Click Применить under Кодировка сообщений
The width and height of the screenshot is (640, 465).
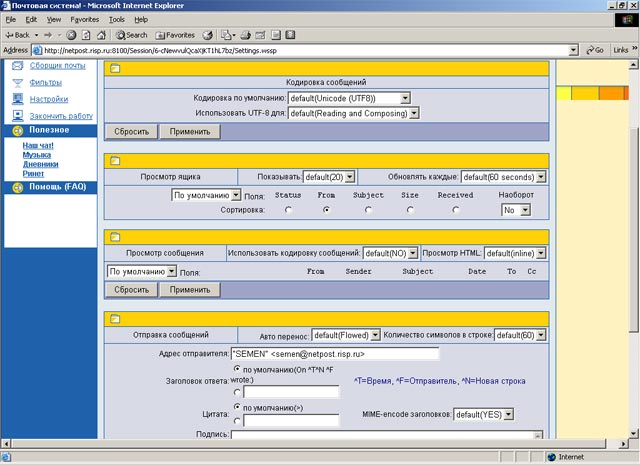point(190,132)
